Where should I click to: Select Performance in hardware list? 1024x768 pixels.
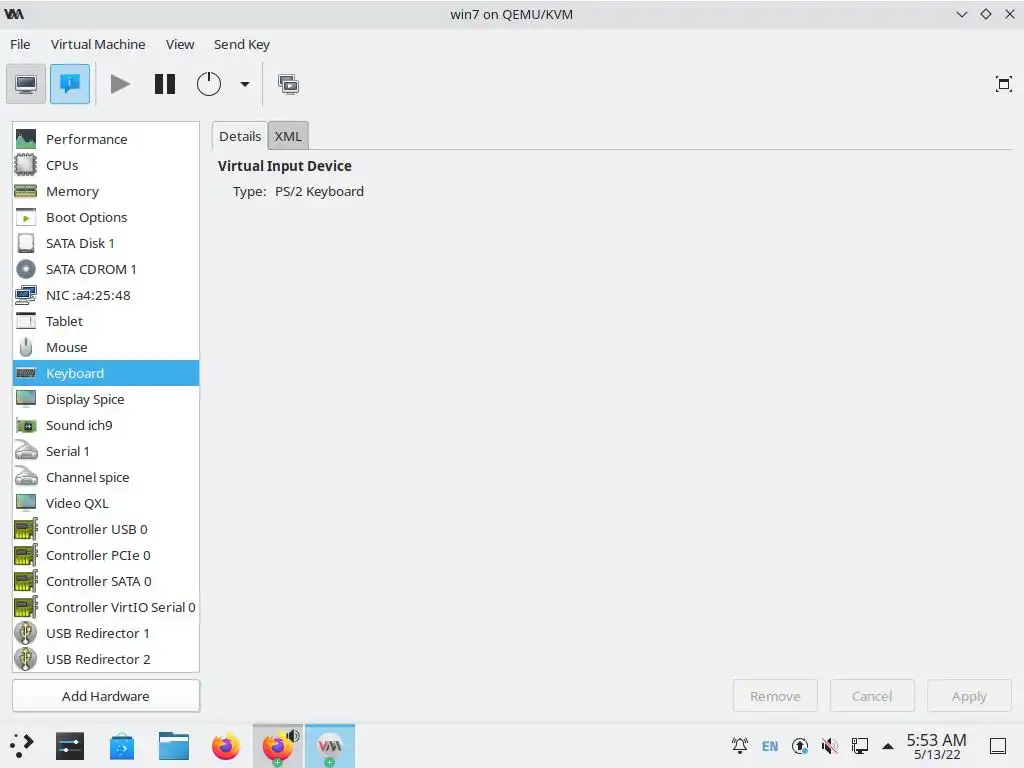[x=106, y=139]
